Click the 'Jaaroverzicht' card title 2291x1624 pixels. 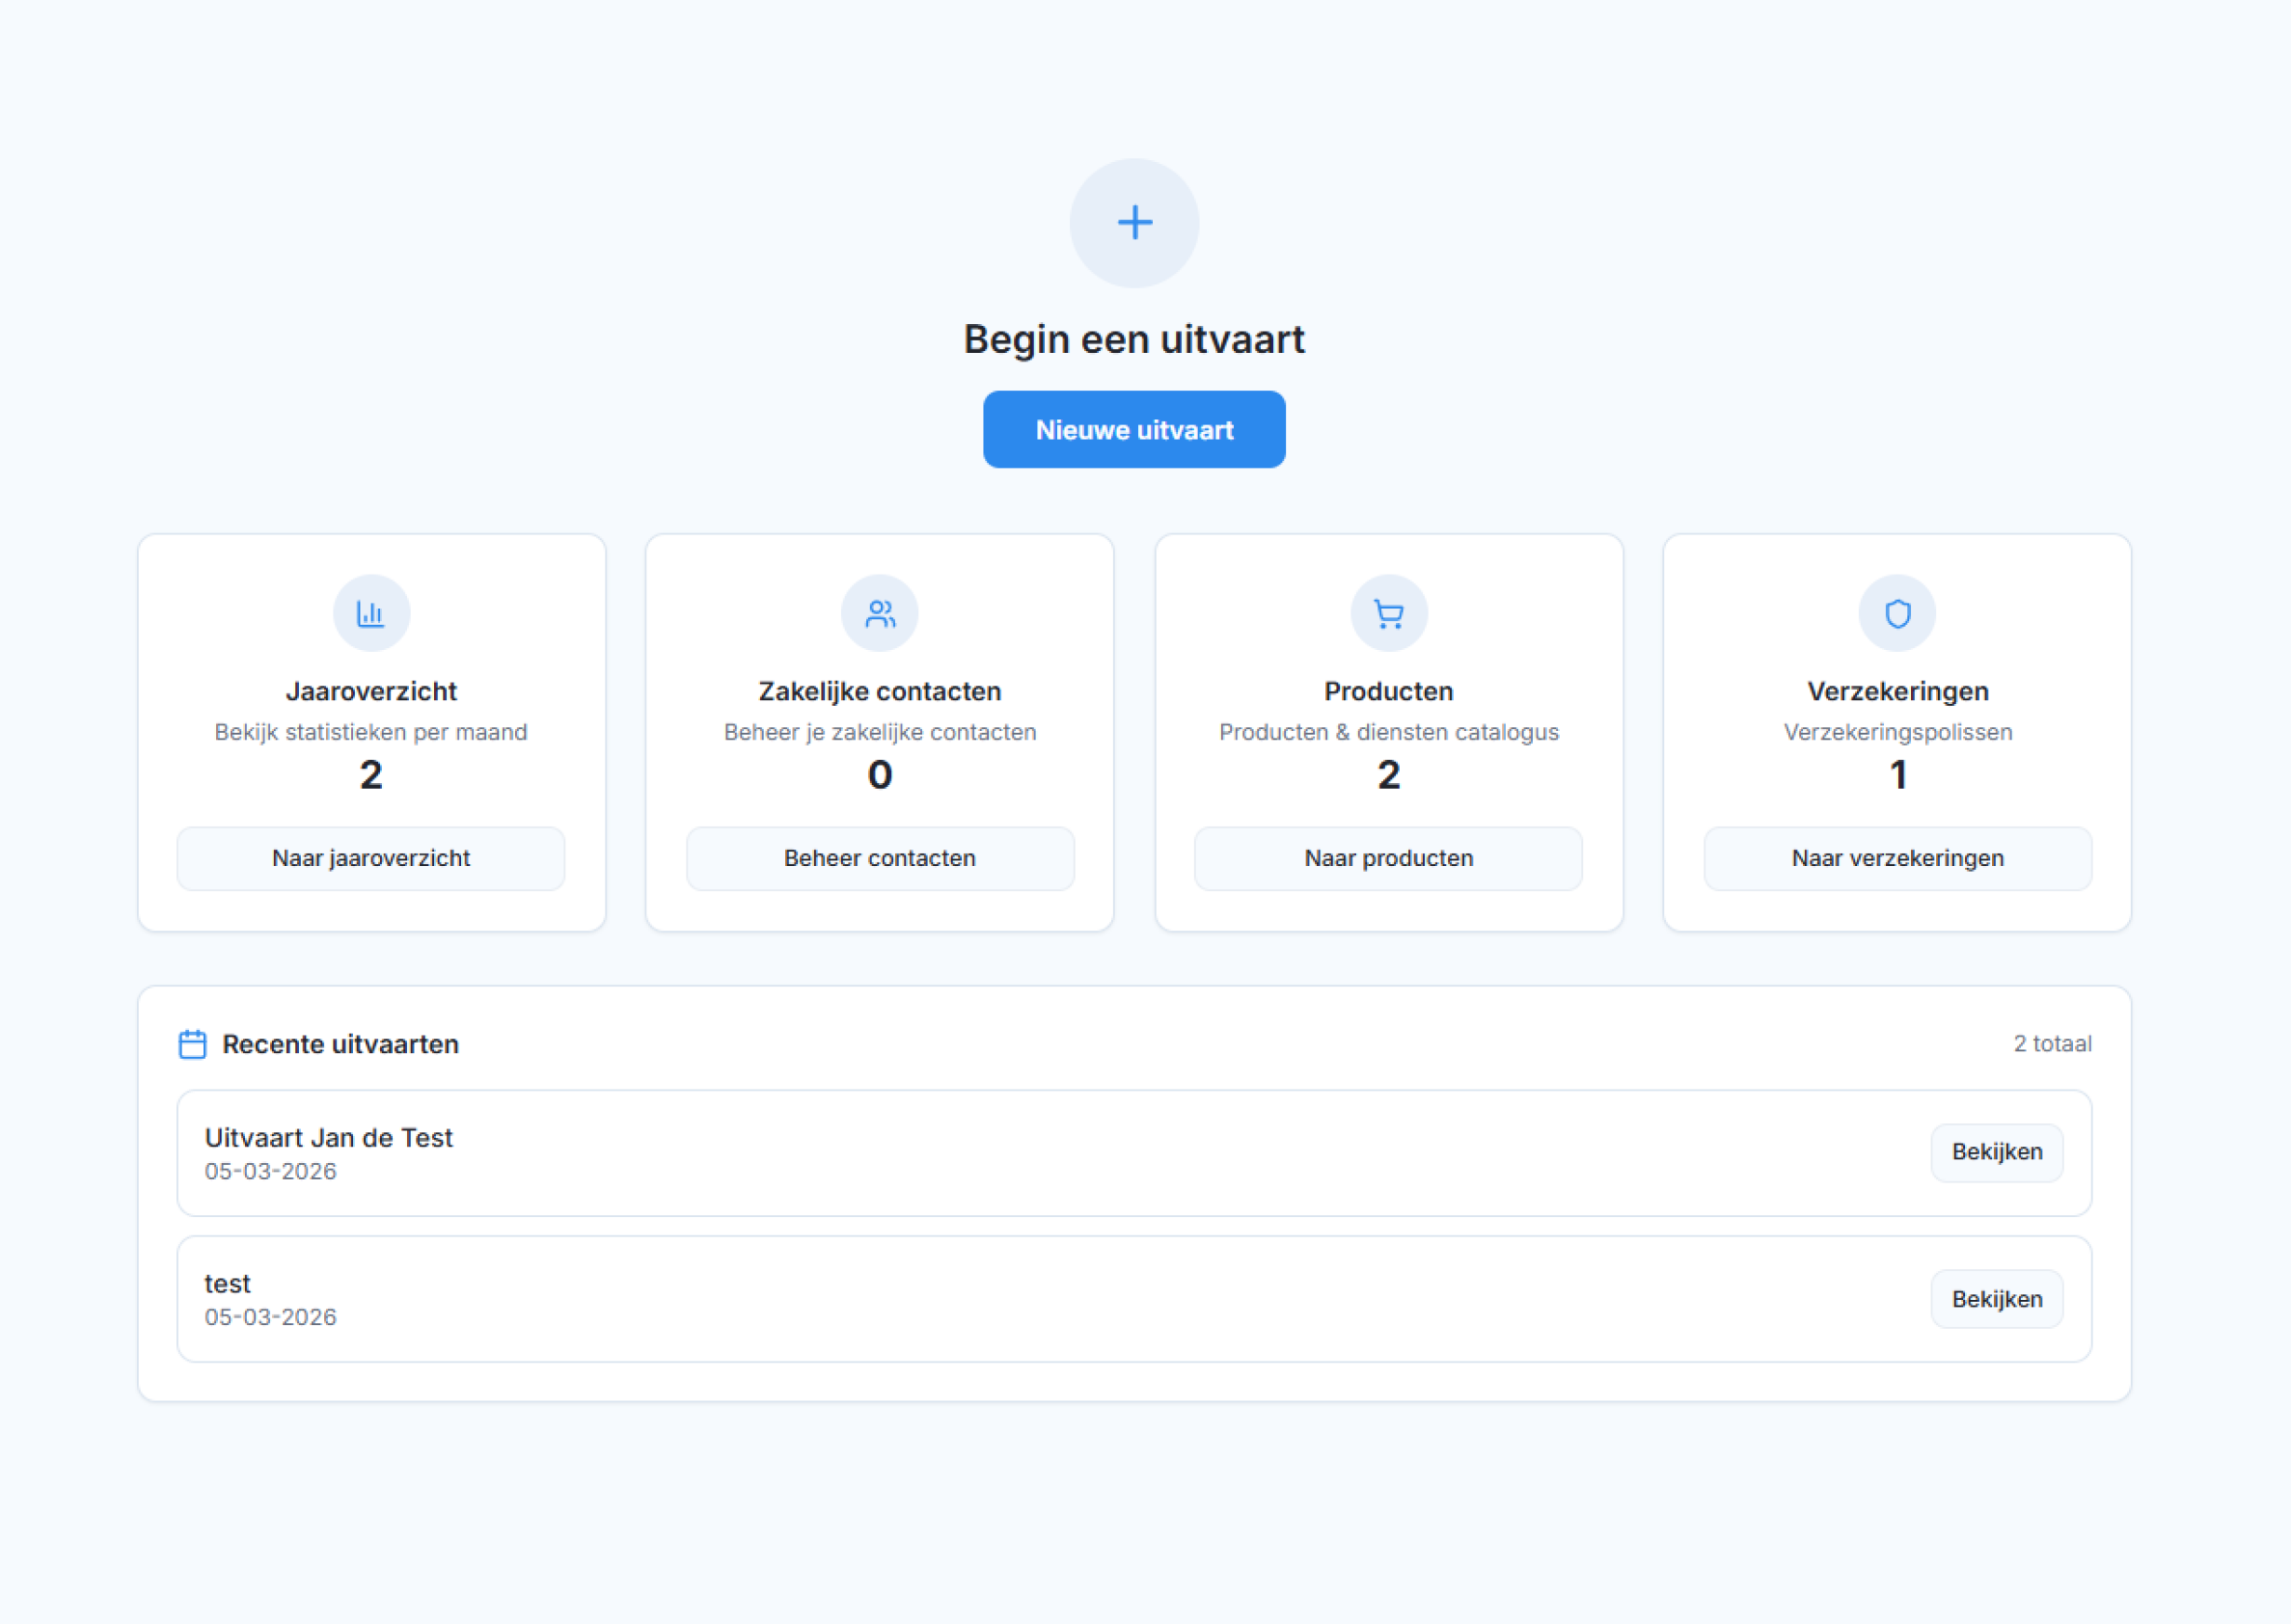(371, 691)
